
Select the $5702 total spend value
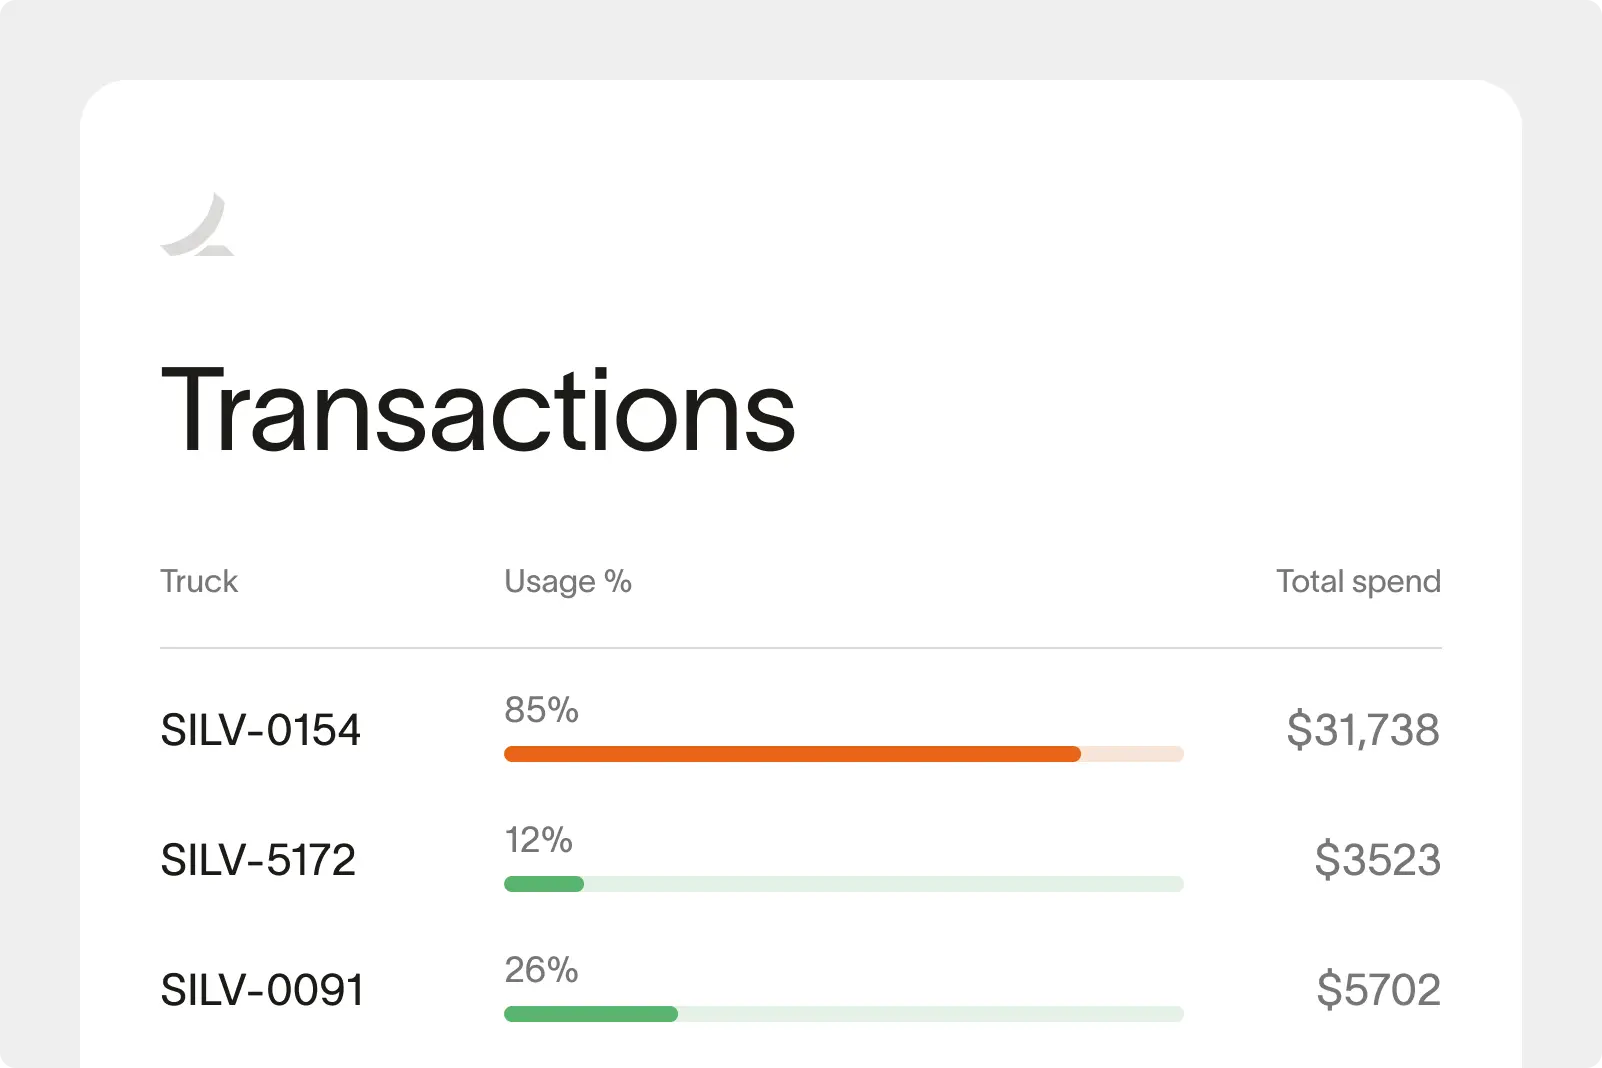click(1378, 990)
